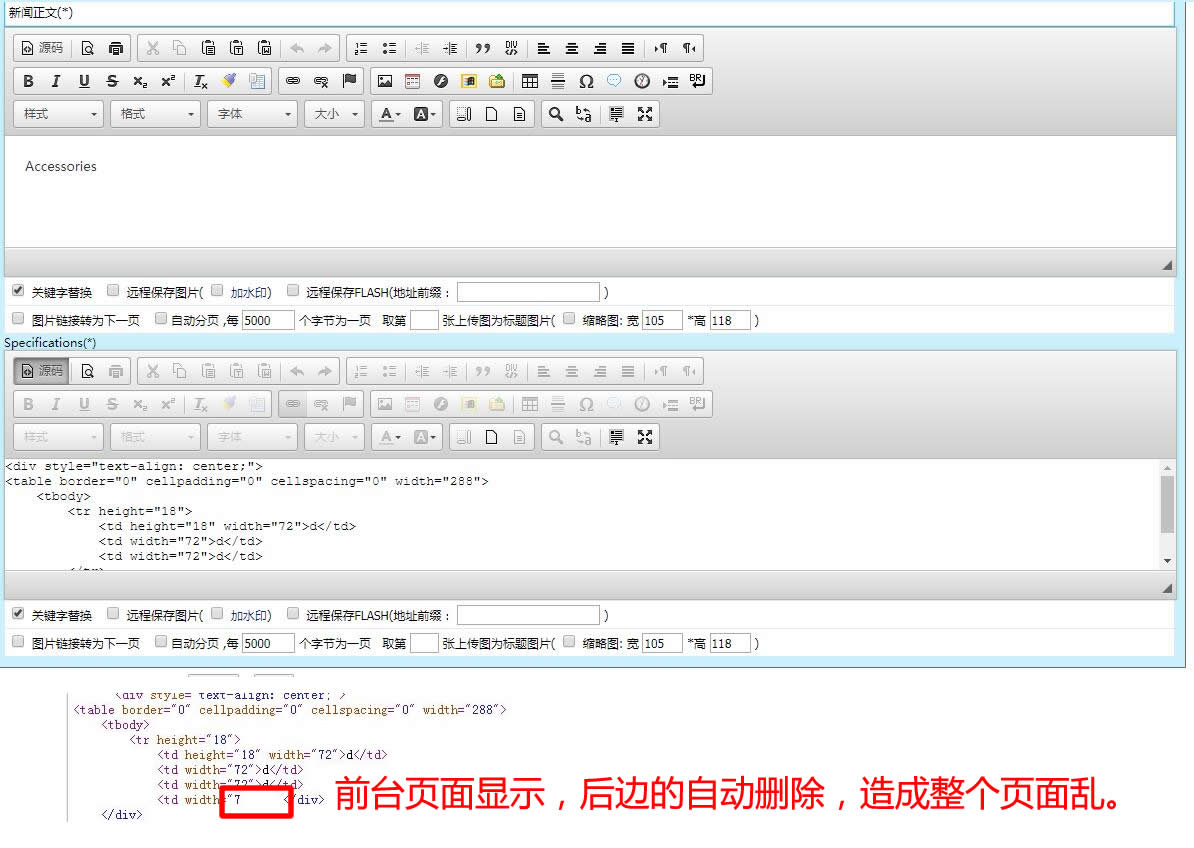Click Bold in the news body editor toolbar
Image resolution: width=1194 pixels, height=848 pixels.
[x=28, y=82]
